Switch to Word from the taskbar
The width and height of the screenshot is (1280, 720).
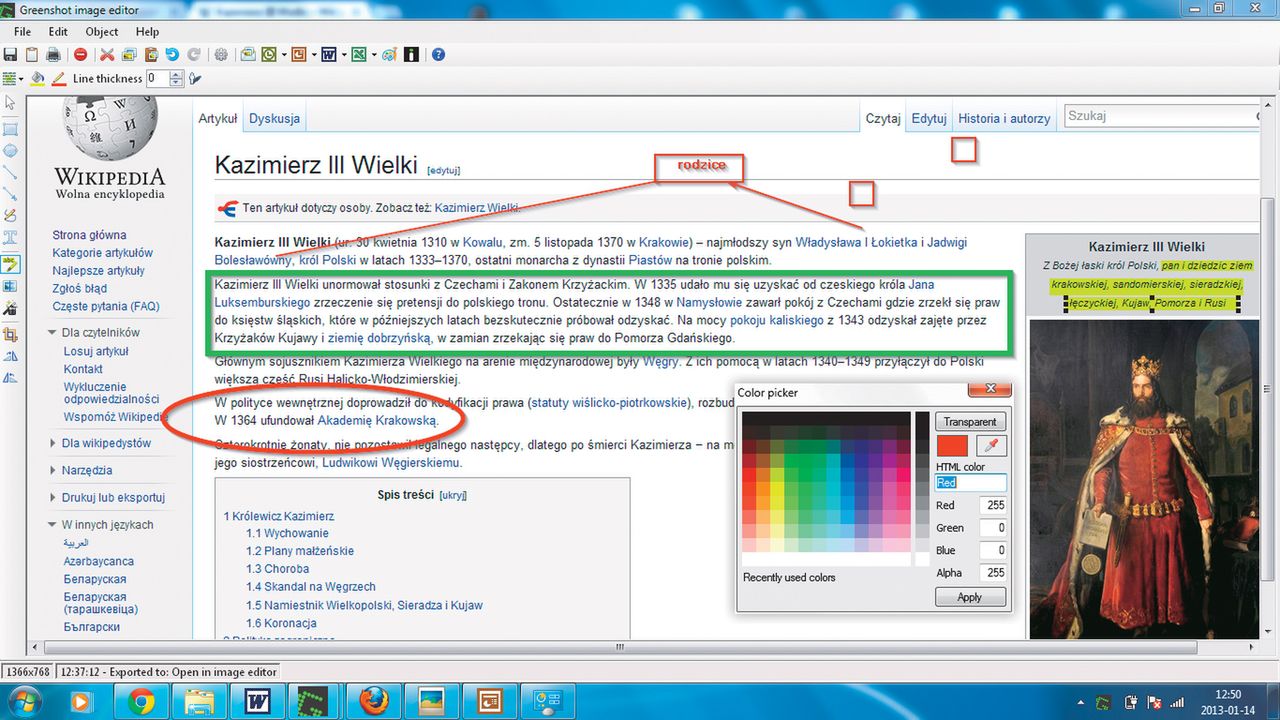[258, 700]
